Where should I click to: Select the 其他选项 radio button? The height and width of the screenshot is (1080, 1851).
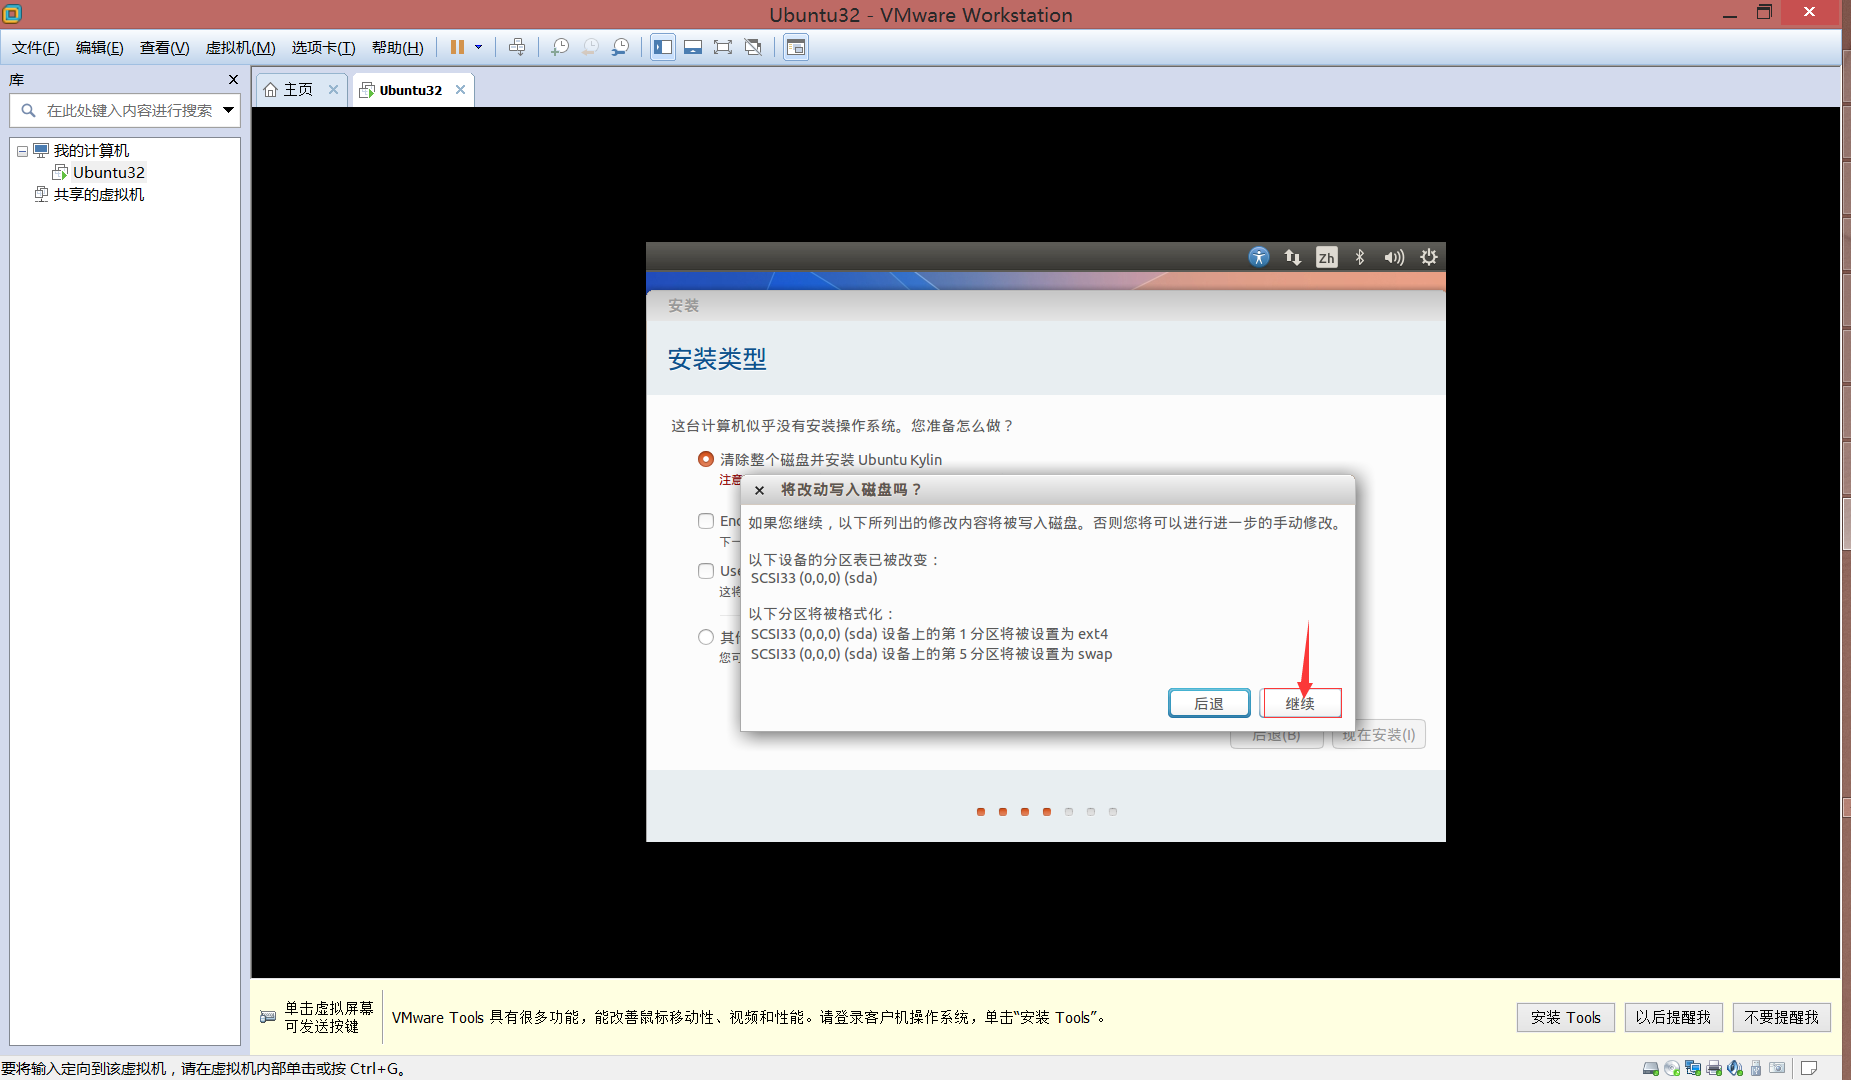[x=706, y=637]
